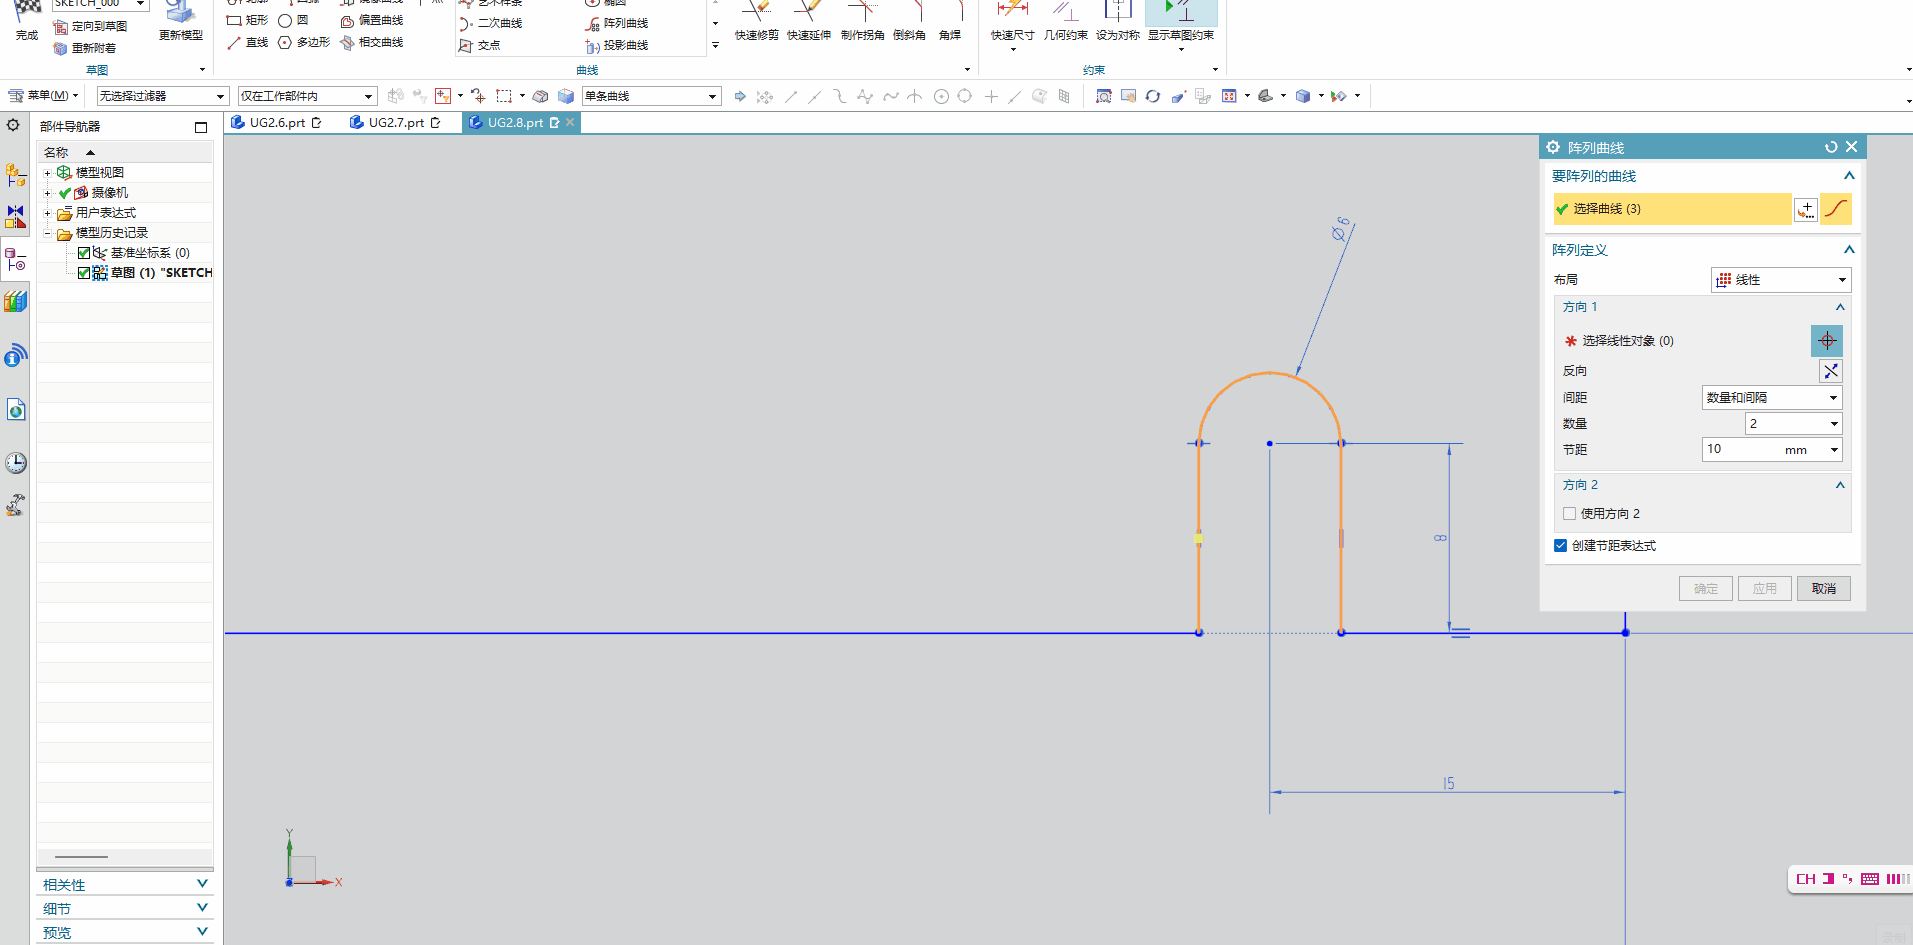Toggle Display Sketch Constraints (显示草图约束)
The width and height of the screenshot is (1913, 945).
pyautogui.click(x=1181, y=20)
